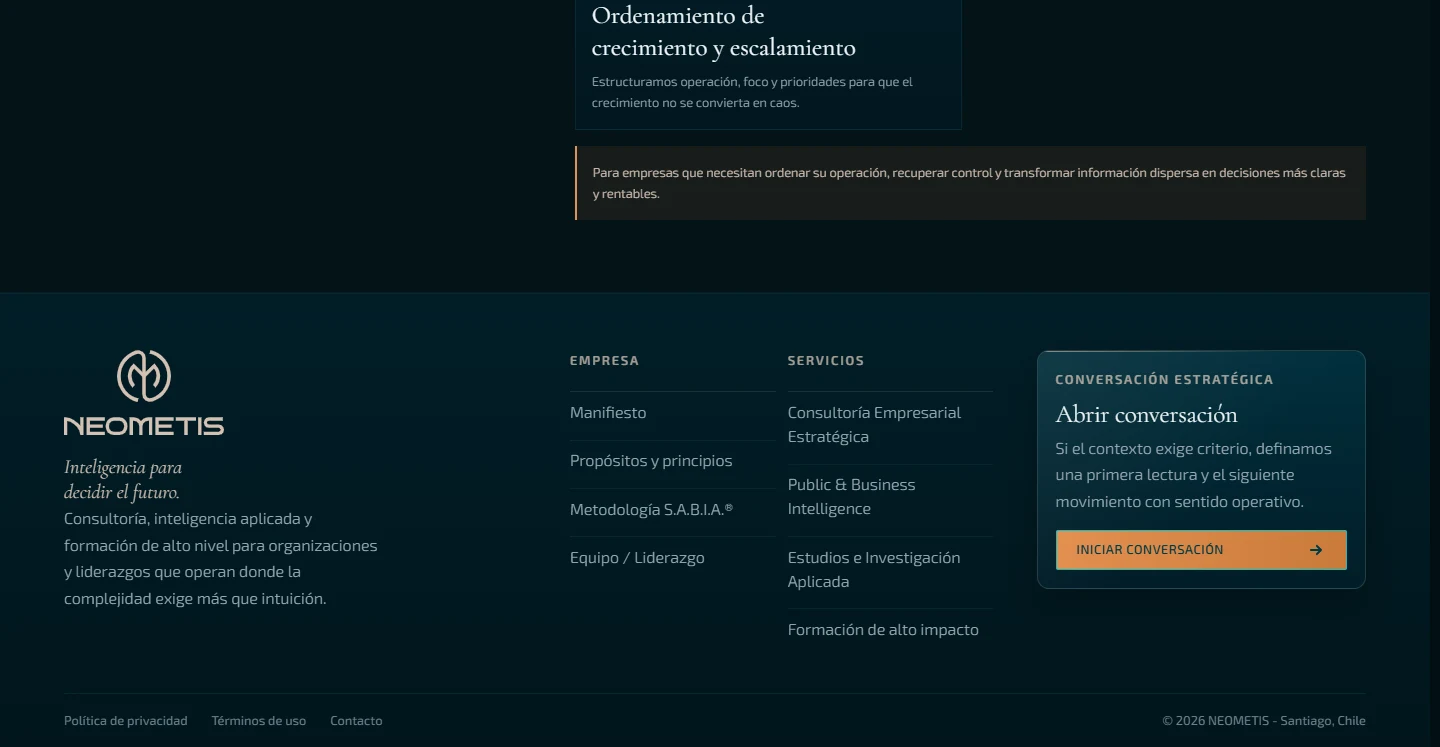
Task: Click the CONVERSACIÓN ESTRATÉGICA label
Action: (x=1164, y=380)
